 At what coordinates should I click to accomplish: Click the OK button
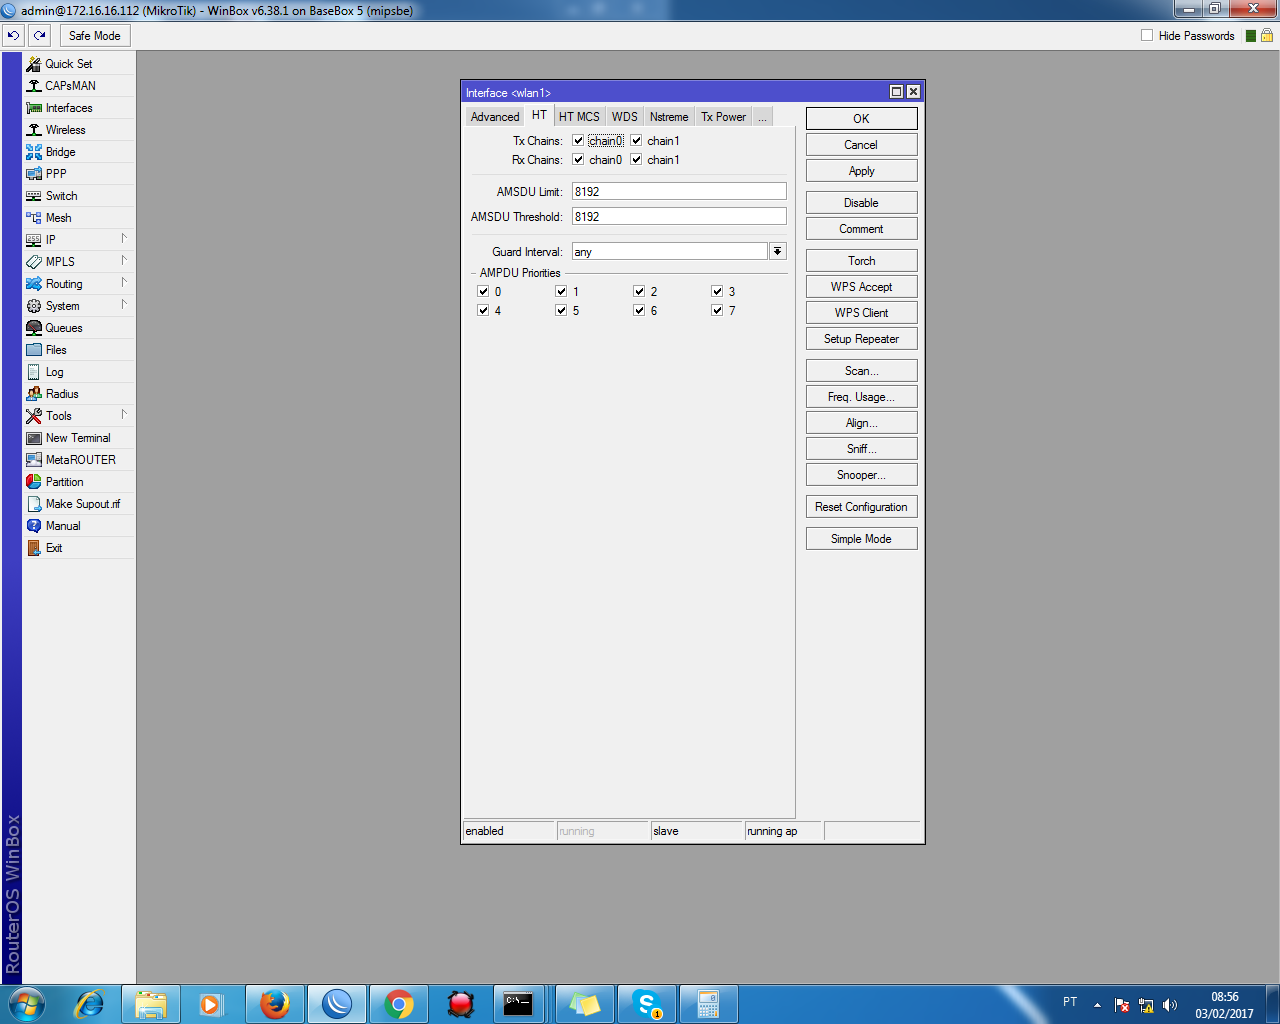pyautogui.click(x=862, y=119)
